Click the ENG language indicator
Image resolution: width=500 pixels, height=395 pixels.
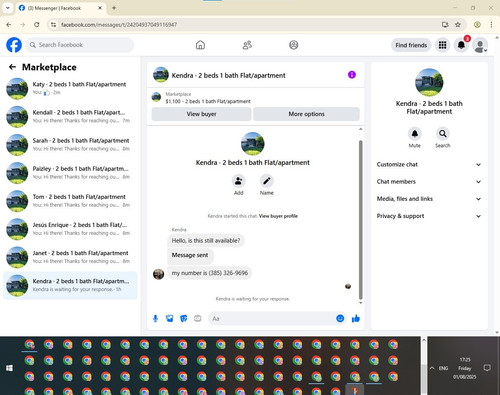[x=443, y=368]
